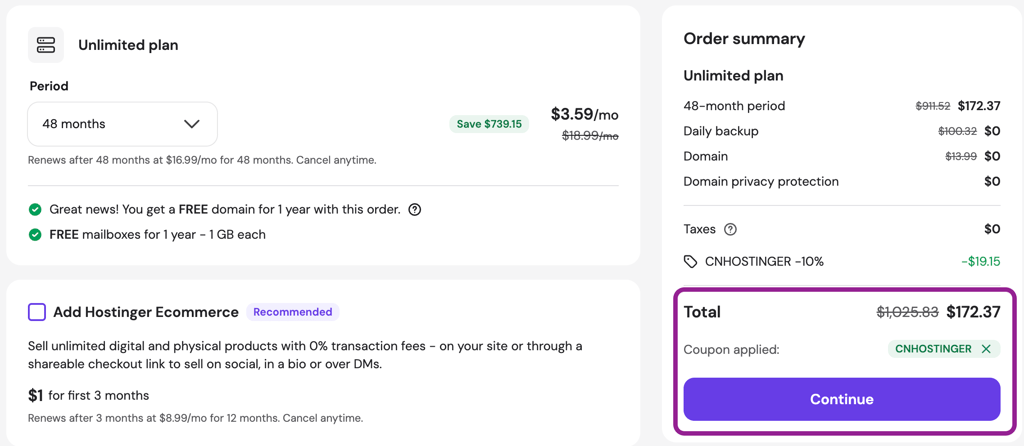The height and width of the screenshot is (446, 1024).
Task: Click the crossed-out $911.52 price
Action: pyautogui.click(x=934, y=106)
